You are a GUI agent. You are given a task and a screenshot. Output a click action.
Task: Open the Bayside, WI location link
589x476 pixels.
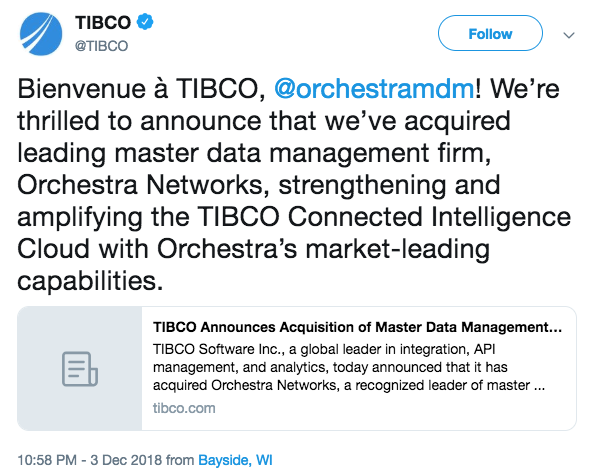[x=235, y=460]
